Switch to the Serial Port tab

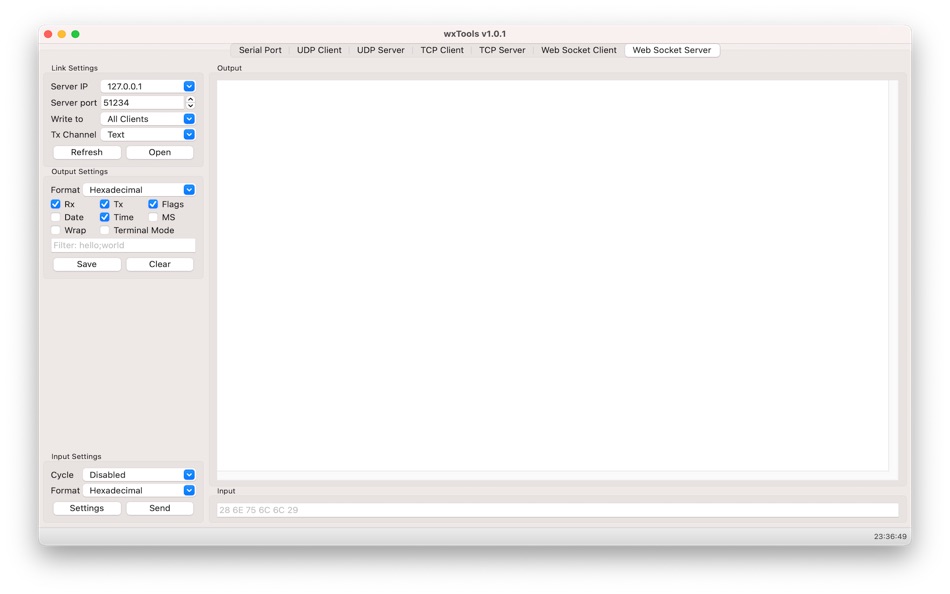point(259,49)
